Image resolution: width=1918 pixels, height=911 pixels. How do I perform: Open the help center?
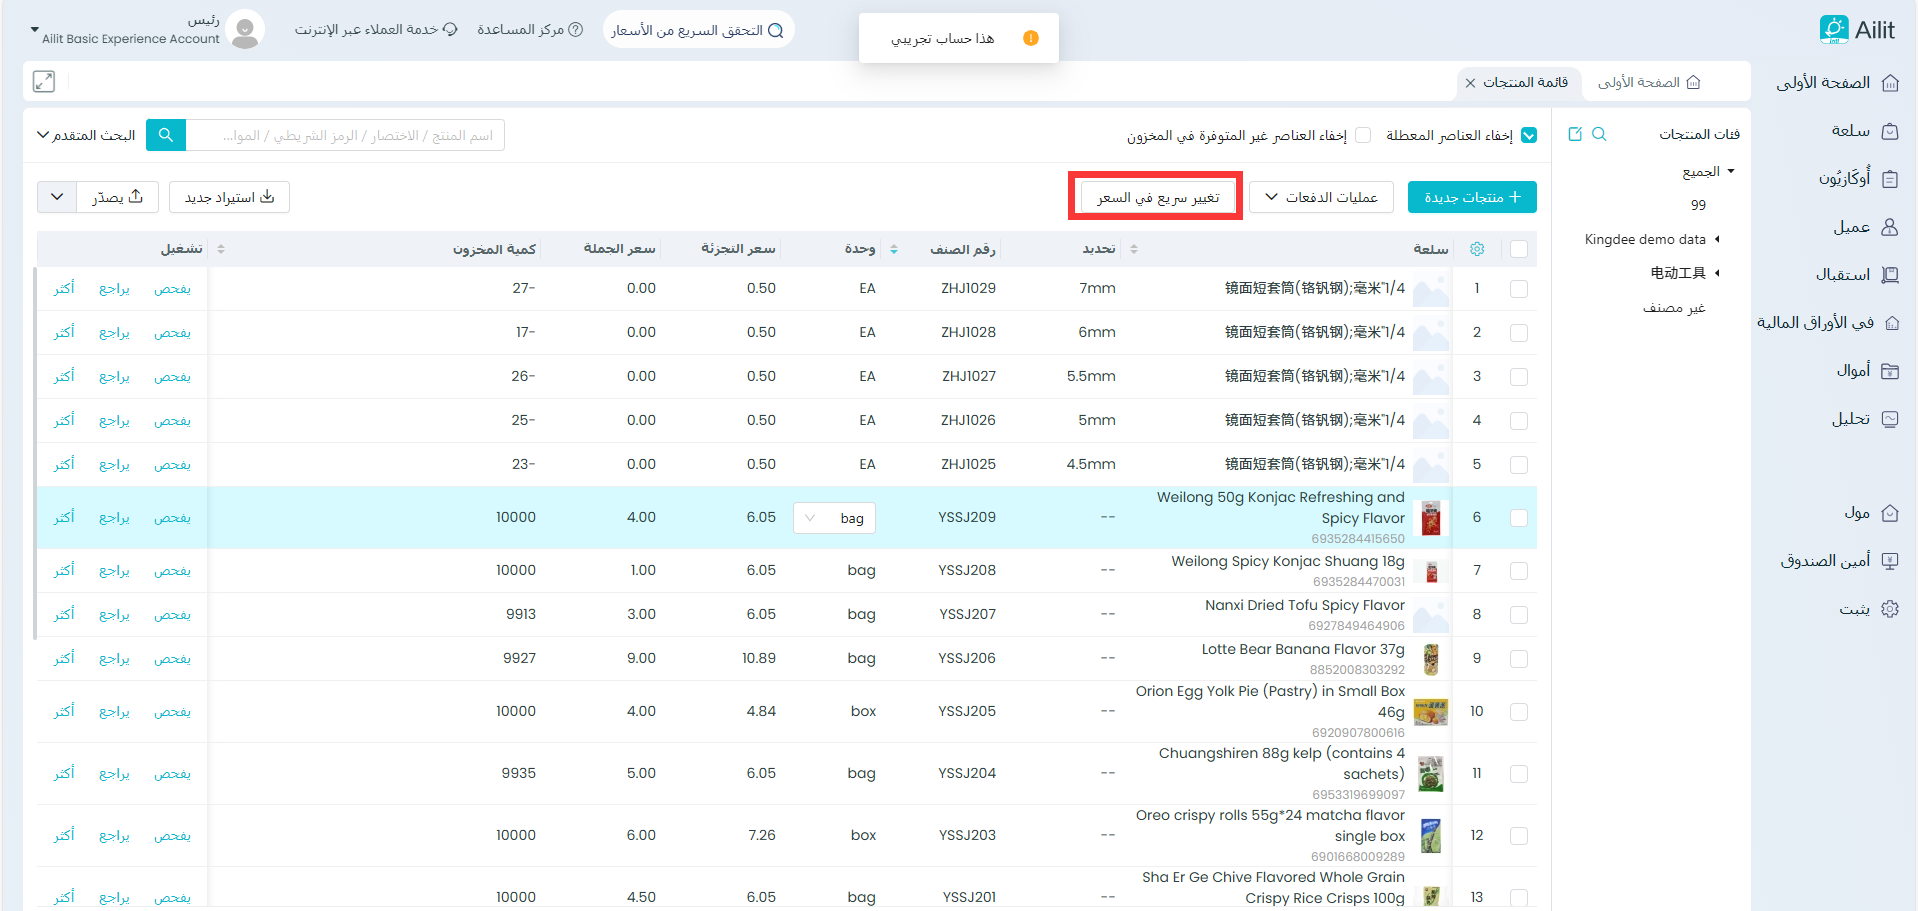click(x=530, y=30)
